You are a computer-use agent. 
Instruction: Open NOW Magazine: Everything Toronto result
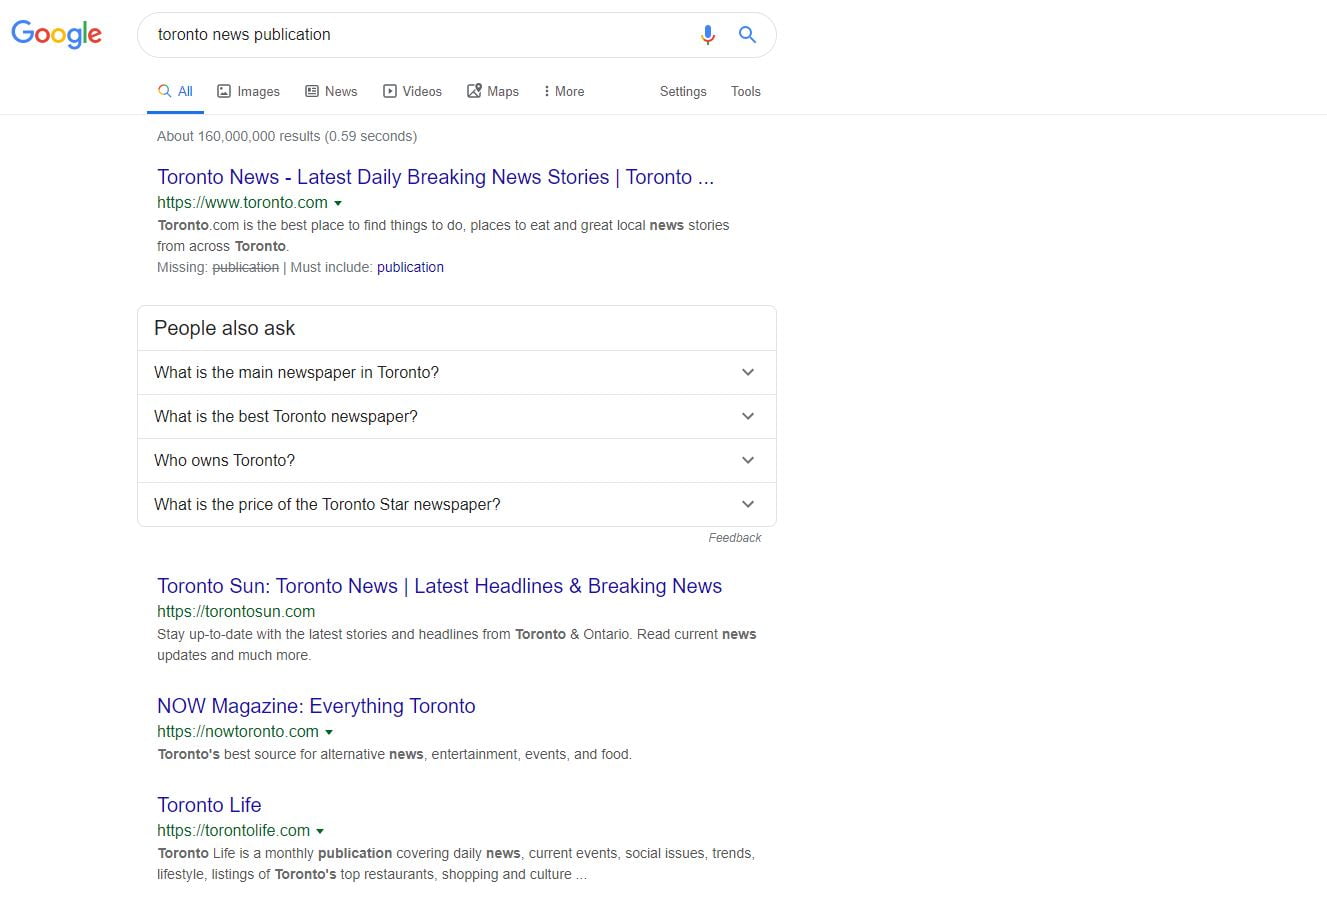pos(316,706)
